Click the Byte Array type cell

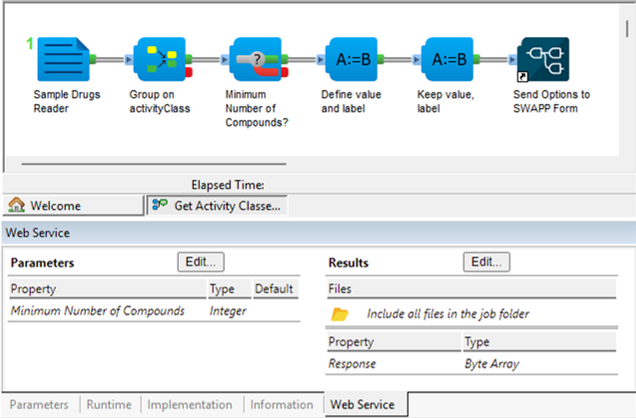pos(492,364)
